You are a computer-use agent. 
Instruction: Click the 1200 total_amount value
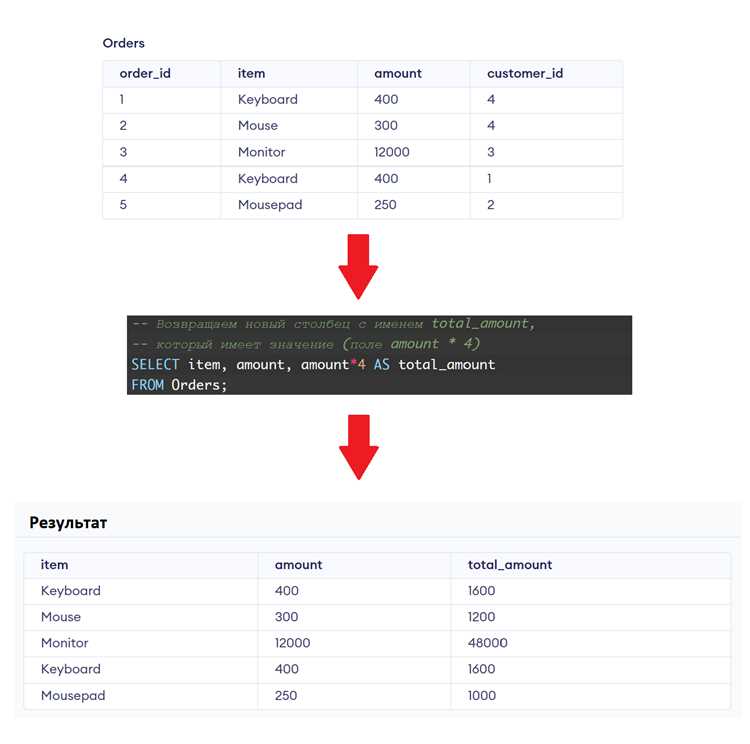[x=481, y=617]
